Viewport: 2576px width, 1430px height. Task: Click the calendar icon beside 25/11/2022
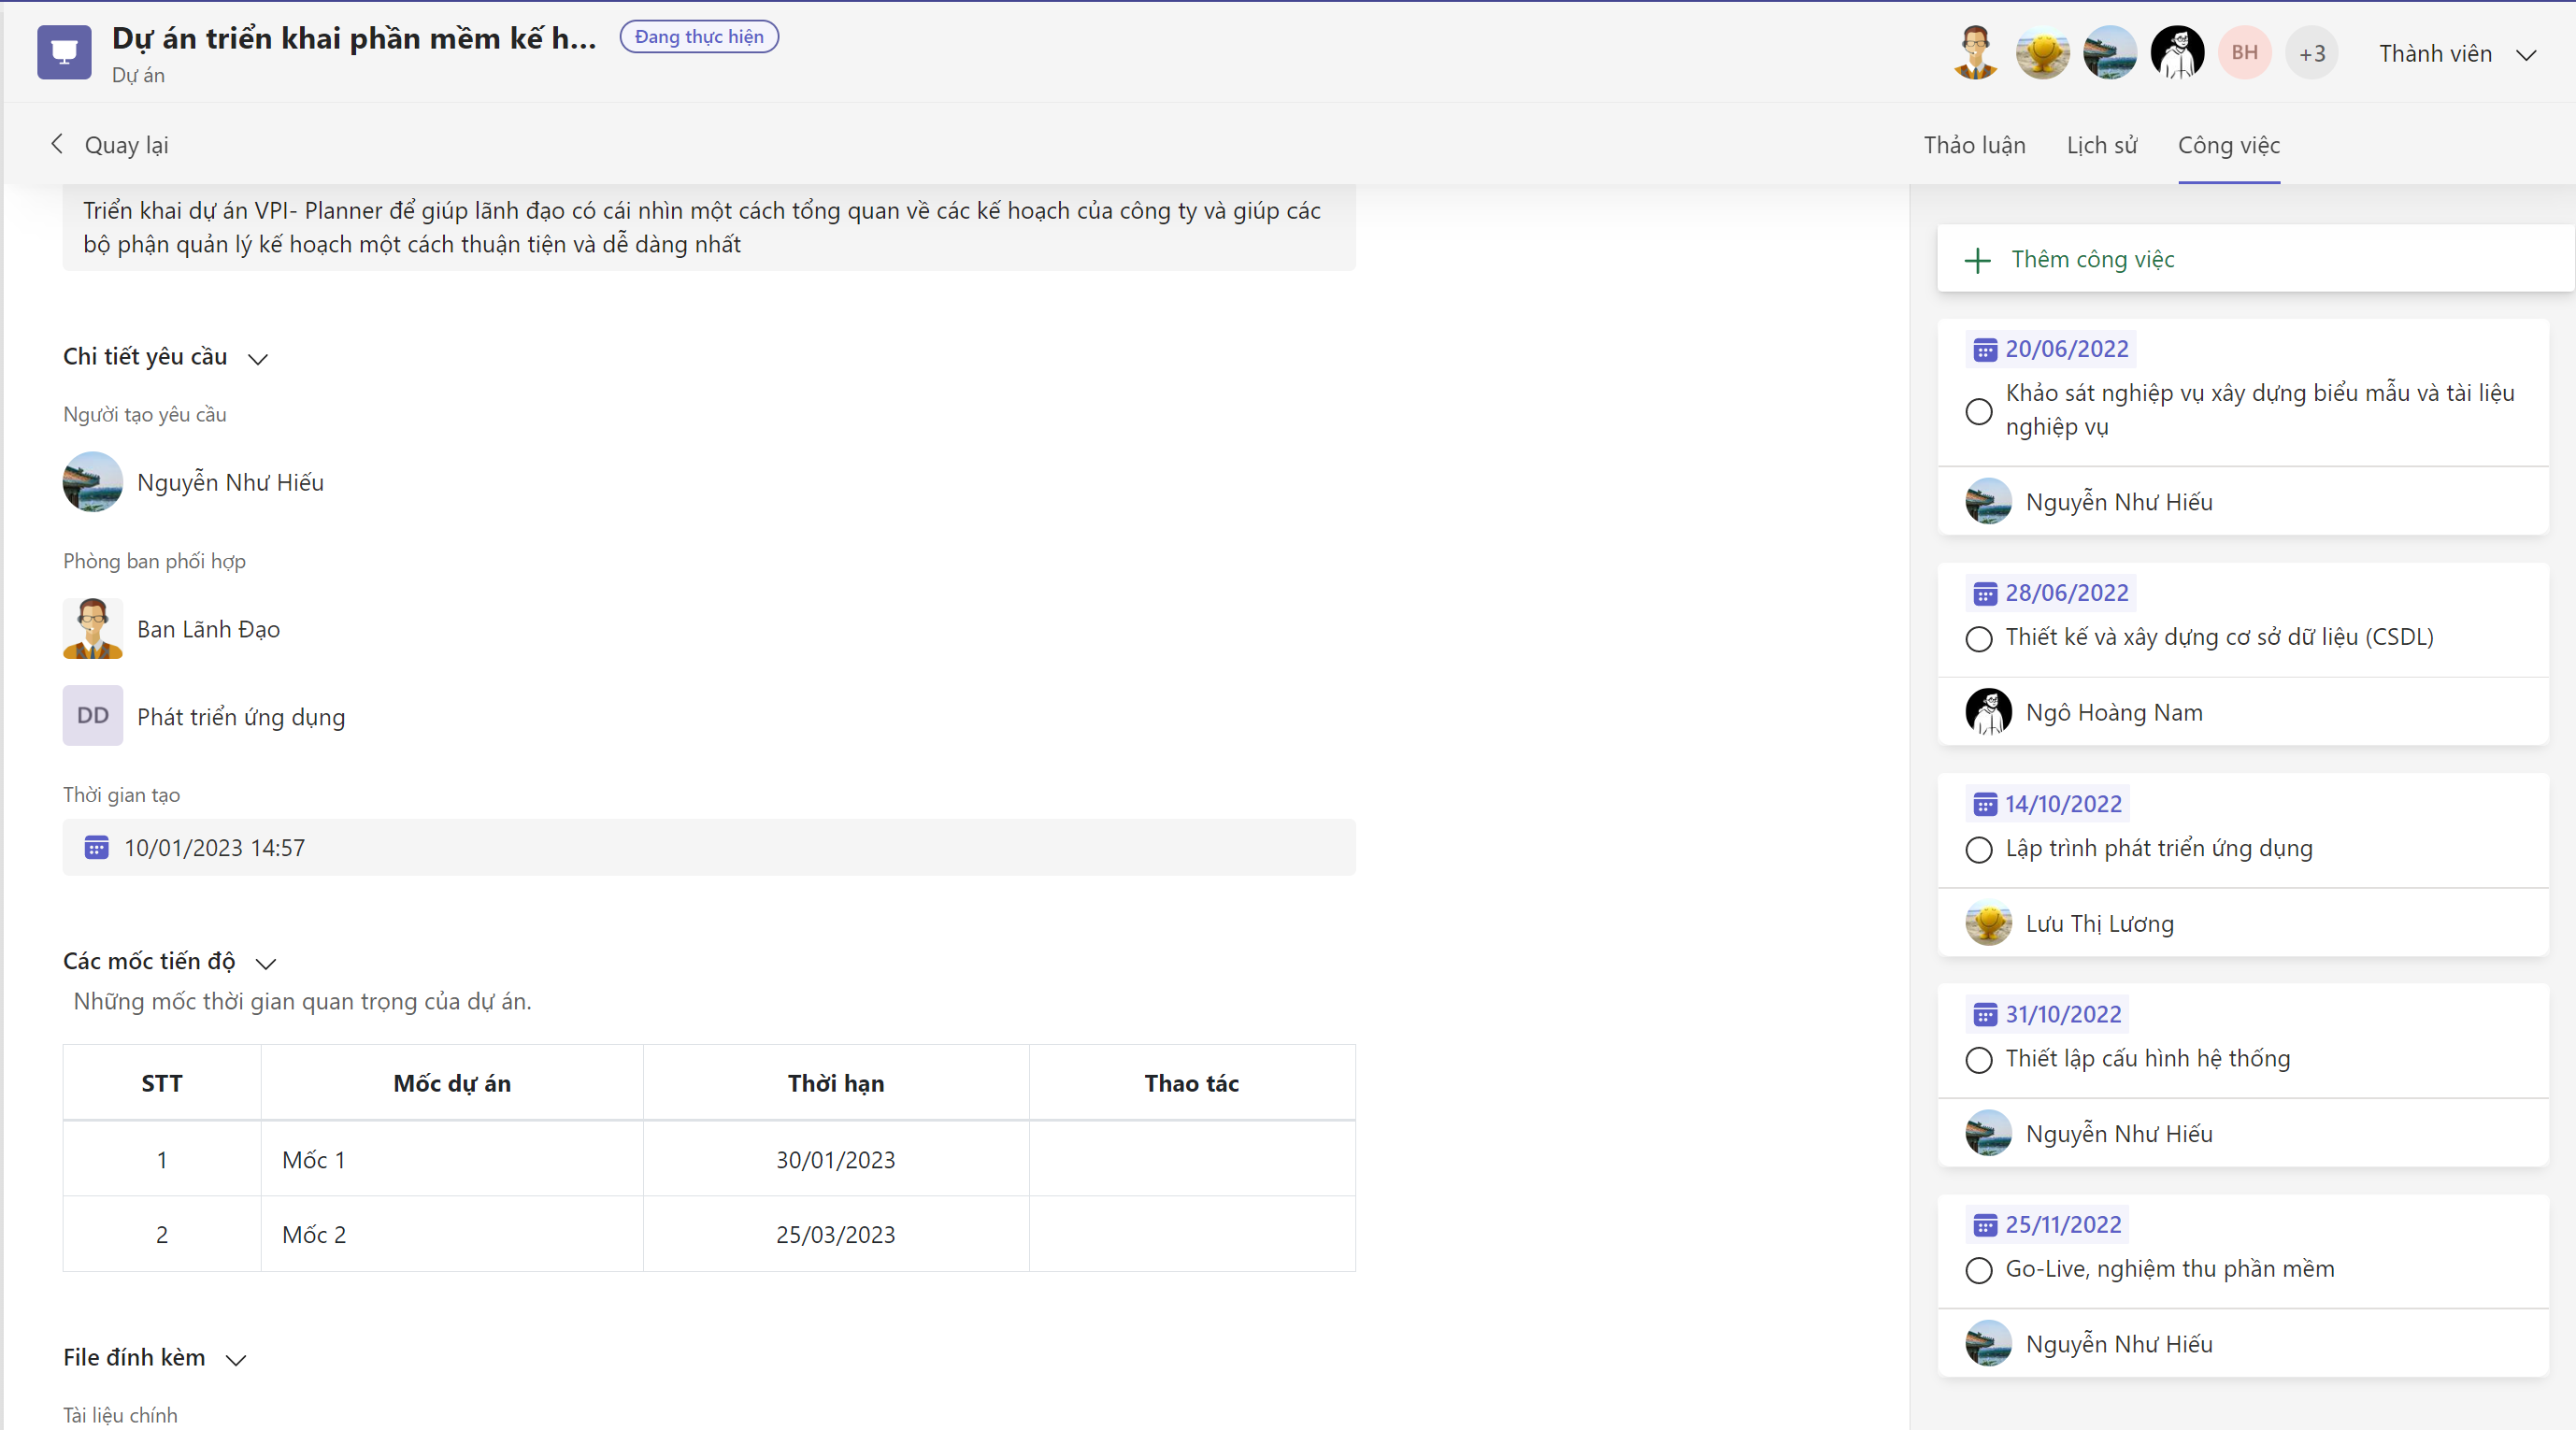point(1984,1226)
